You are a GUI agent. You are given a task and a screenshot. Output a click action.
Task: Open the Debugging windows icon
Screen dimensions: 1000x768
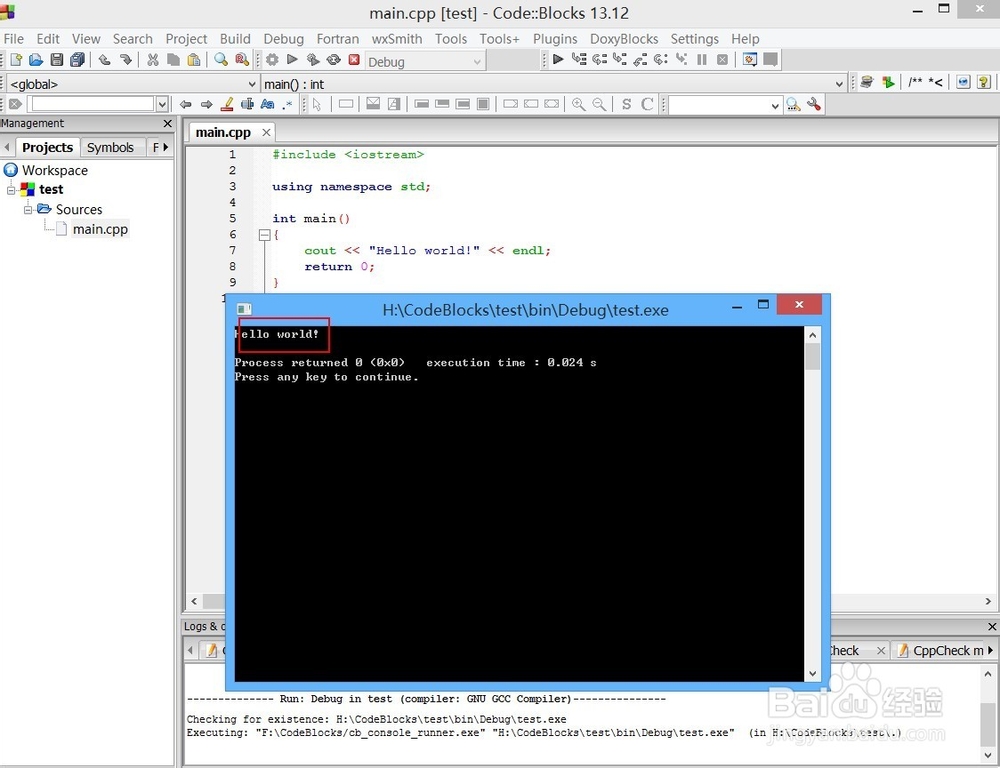click(750, 59)
